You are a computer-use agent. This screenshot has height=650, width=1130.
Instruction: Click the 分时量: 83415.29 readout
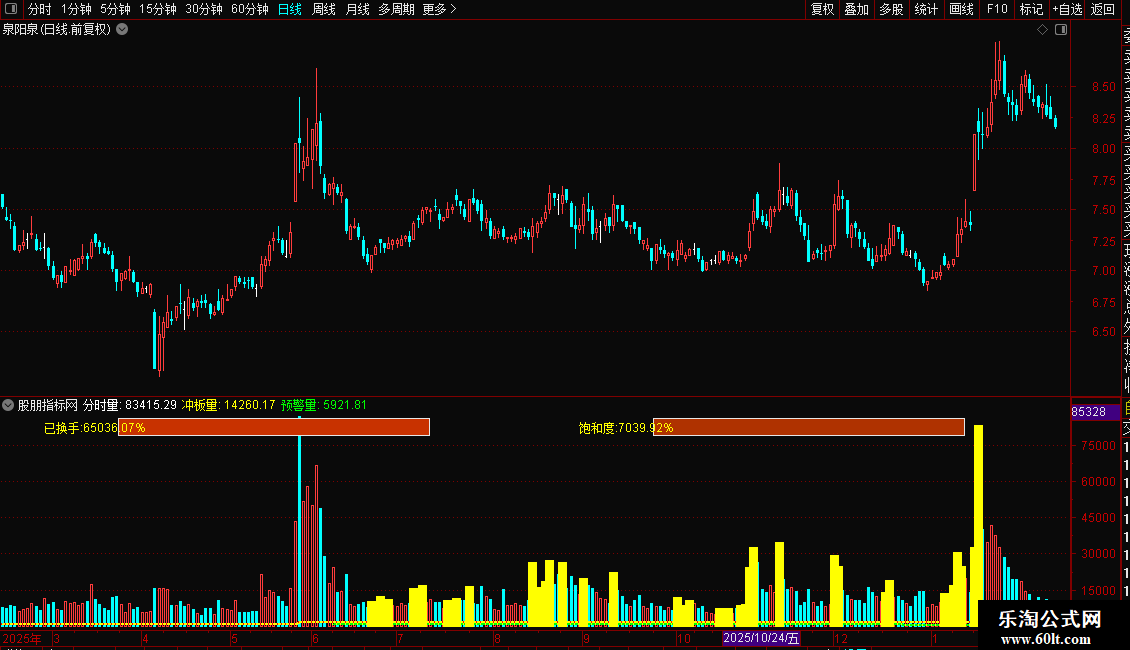[130, 405]
